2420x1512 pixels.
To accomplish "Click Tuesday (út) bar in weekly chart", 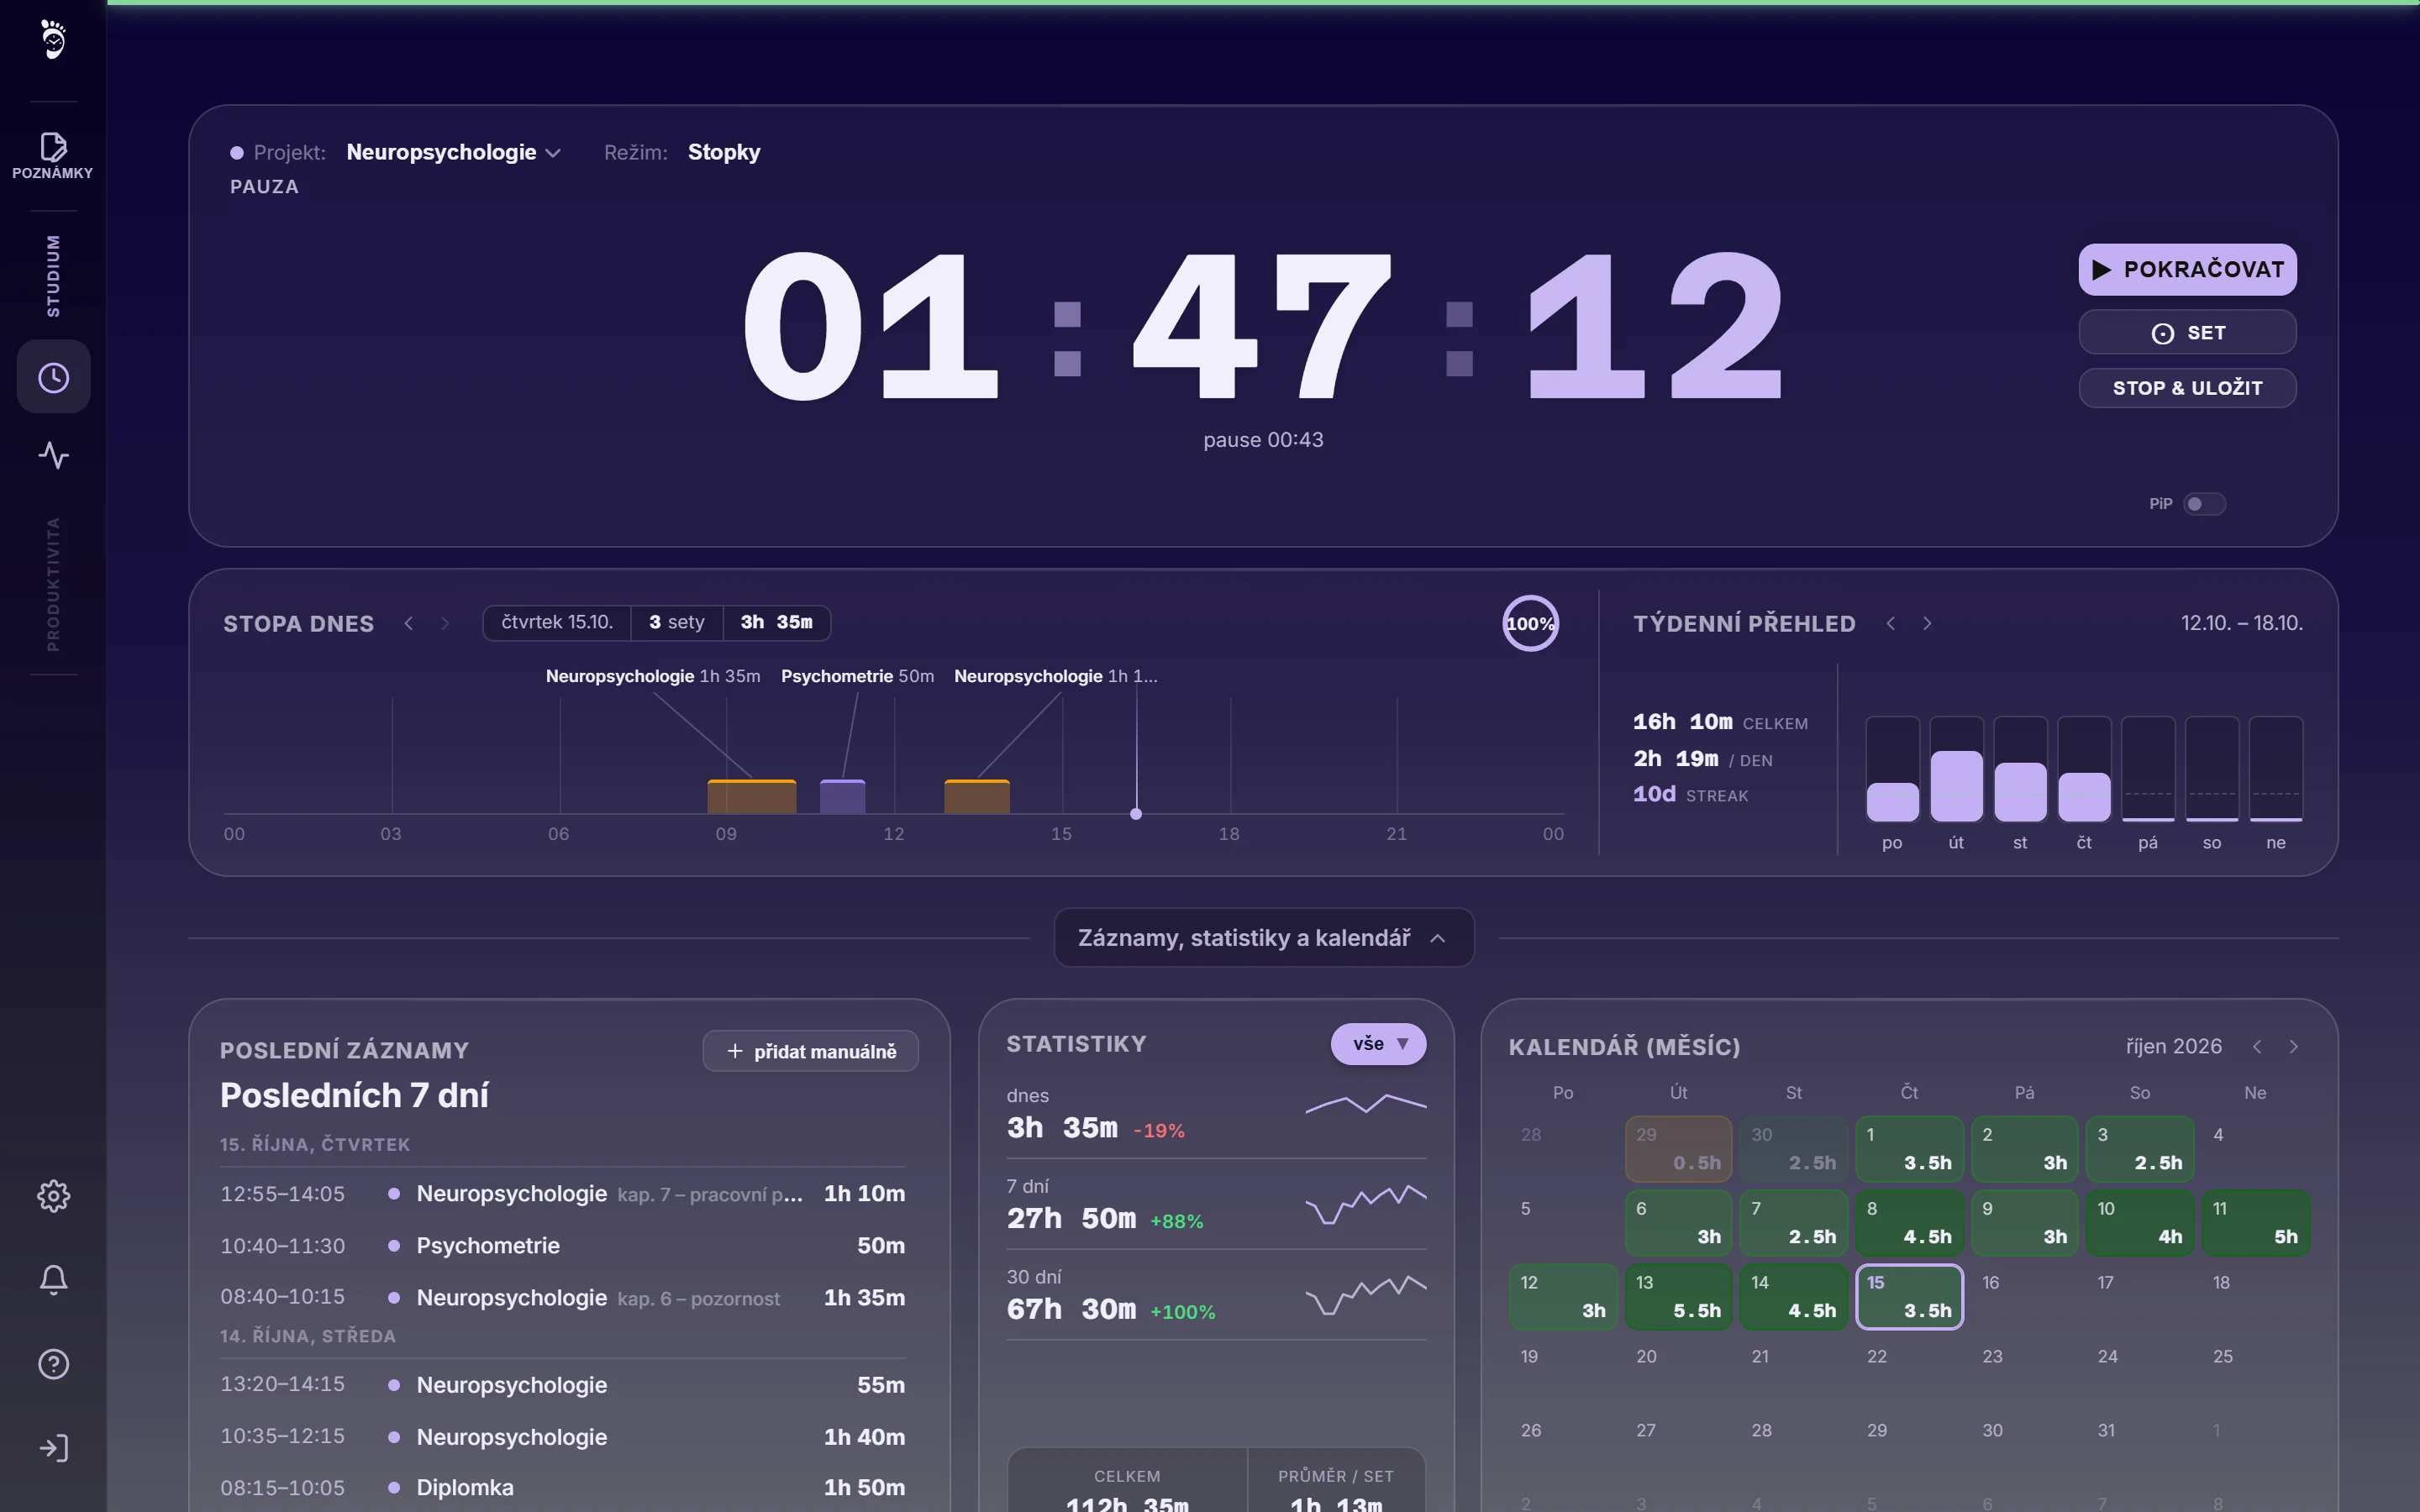I will (x=1956, y=770).
